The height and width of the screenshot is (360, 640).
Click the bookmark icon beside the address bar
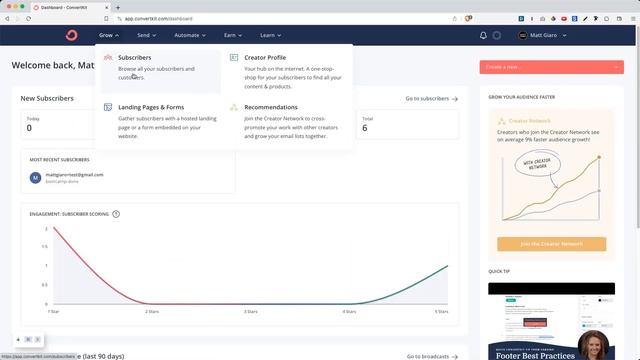[x=107, y=19]
